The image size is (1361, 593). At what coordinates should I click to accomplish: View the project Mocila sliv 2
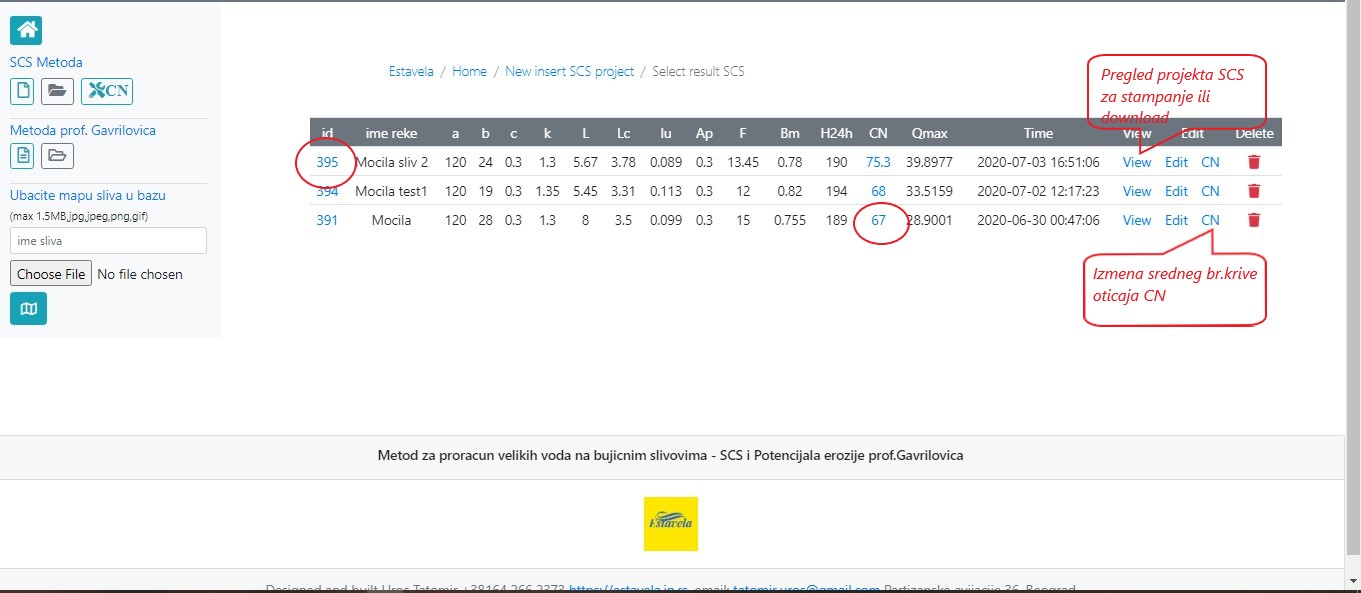tap(1137, 162)
